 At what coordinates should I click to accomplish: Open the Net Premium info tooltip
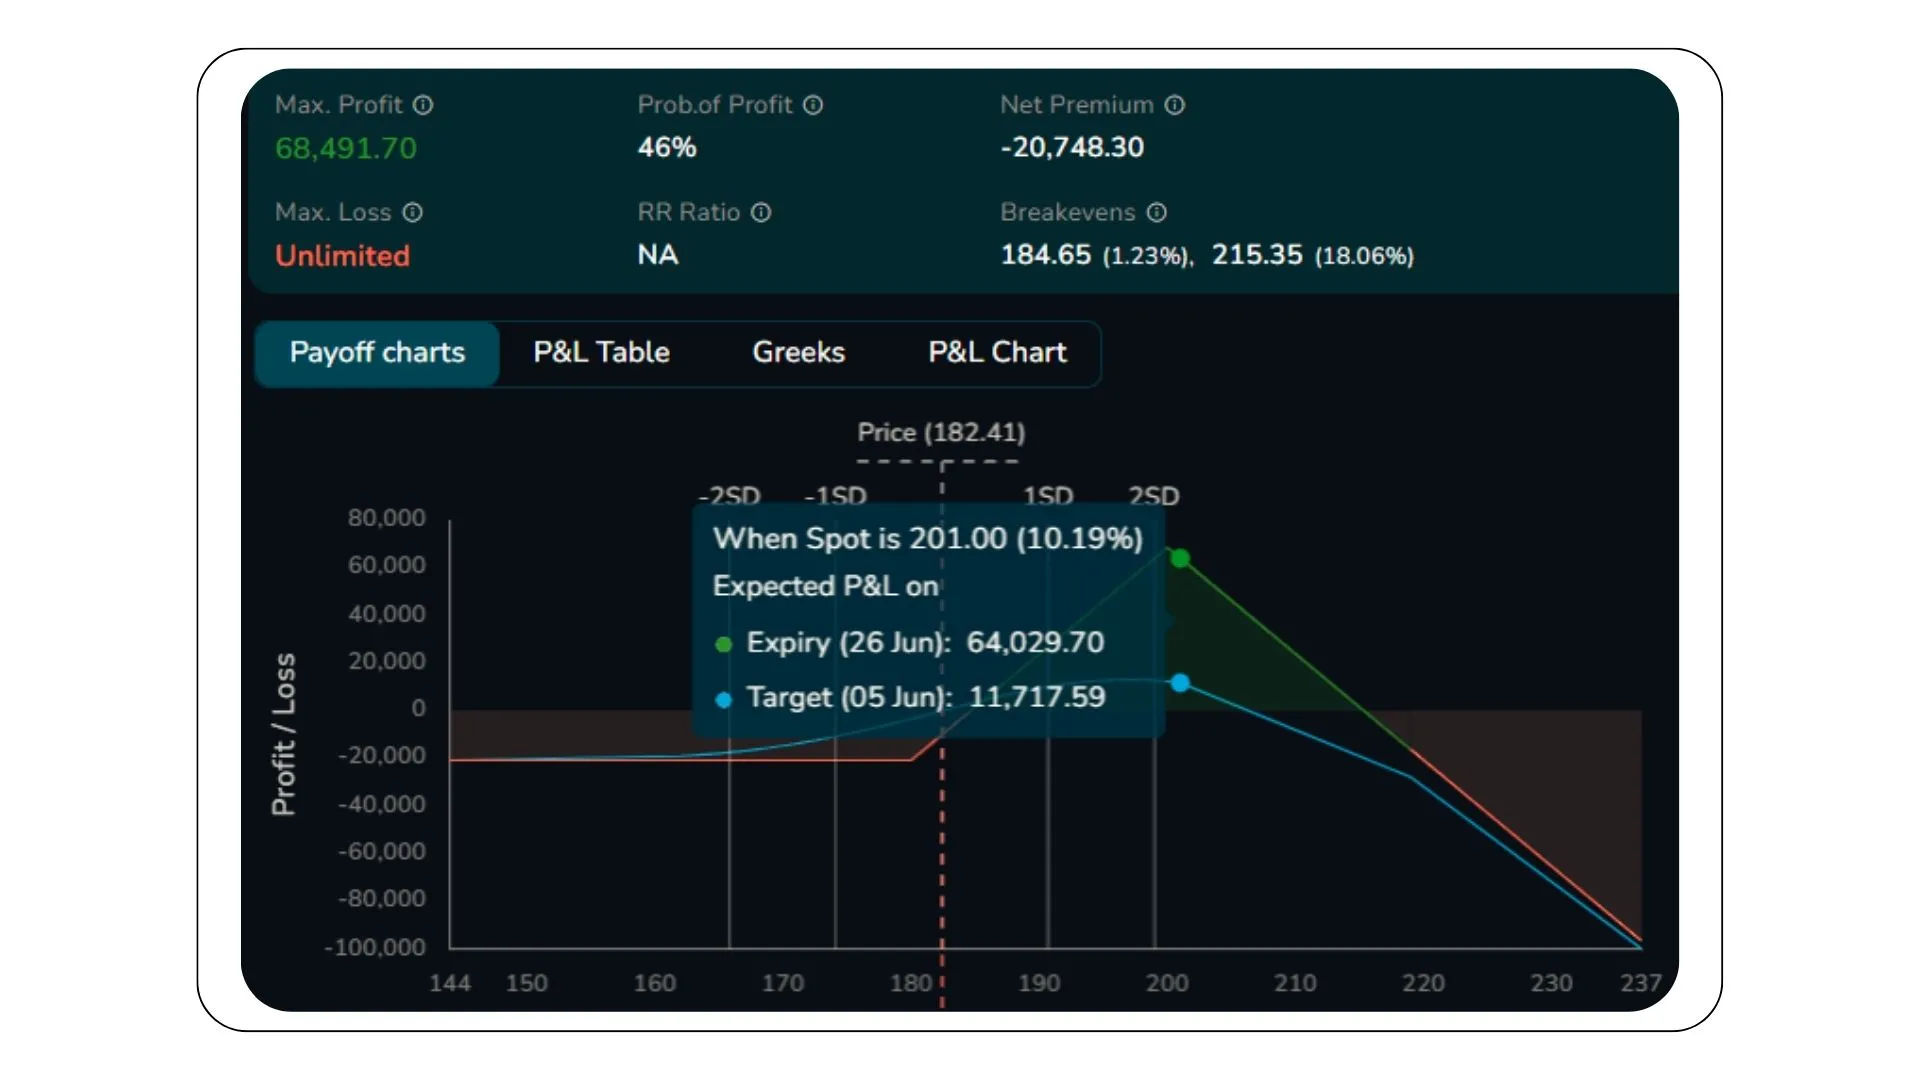click(x=1176, y=104)
